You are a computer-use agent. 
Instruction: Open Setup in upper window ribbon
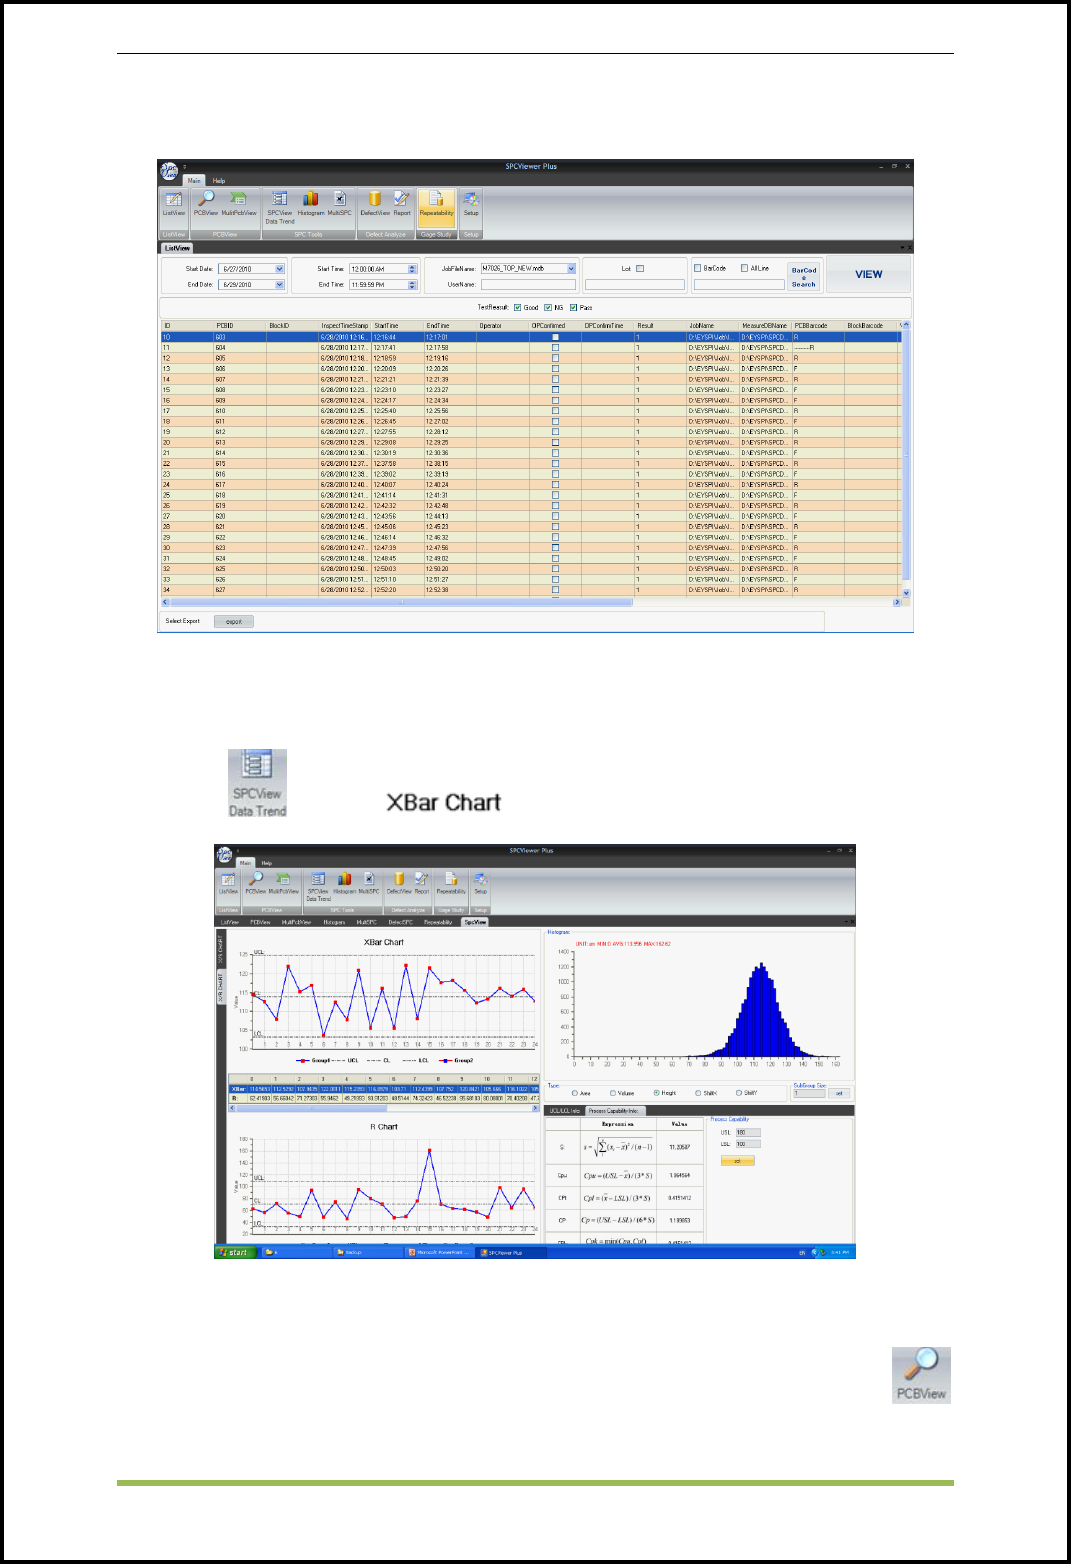471,204
